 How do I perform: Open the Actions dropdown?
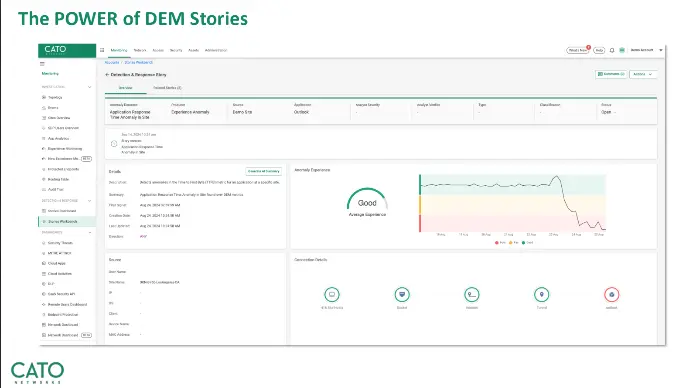643,74
